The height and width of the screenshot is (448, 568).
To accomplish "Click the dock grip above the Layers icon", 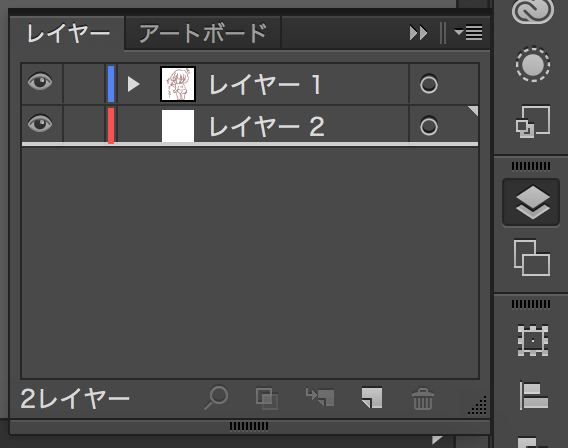I will (x=531, y=166).
